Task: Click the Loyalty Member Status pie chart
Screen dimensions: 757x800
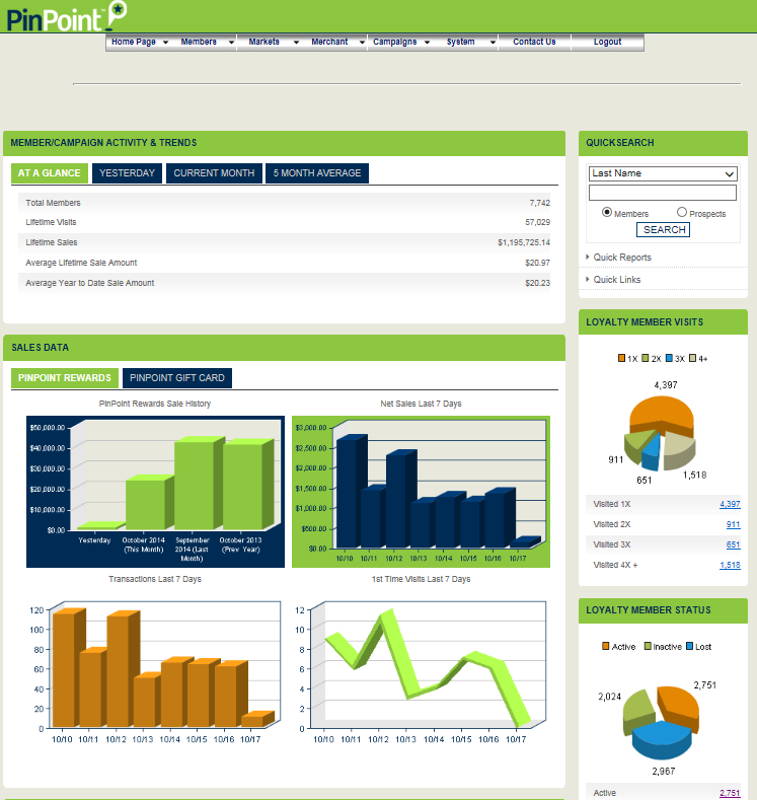Action: [x=661, y=722]
